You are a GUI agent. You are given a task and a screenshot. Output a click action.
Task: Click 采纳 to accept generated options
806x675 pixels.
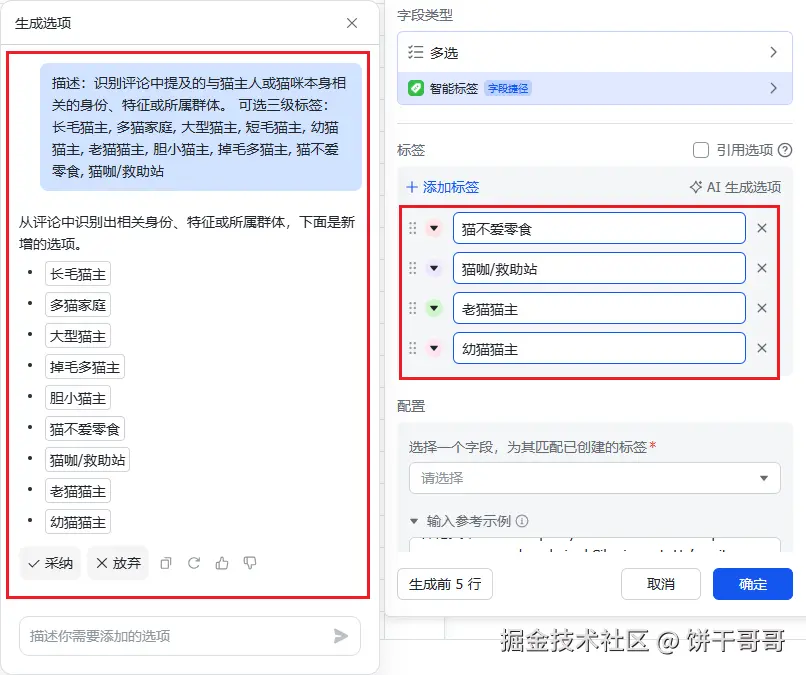(x=50, y=563)
